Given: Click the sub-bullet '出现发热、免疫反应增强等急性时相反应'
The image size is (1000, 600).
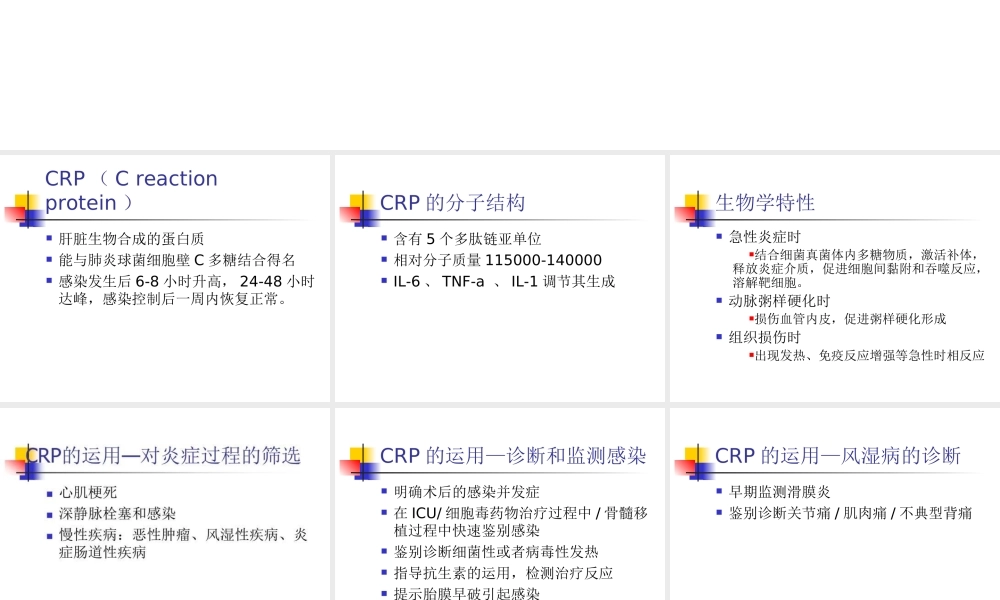Looking at the screenshot, I should 869,355.
